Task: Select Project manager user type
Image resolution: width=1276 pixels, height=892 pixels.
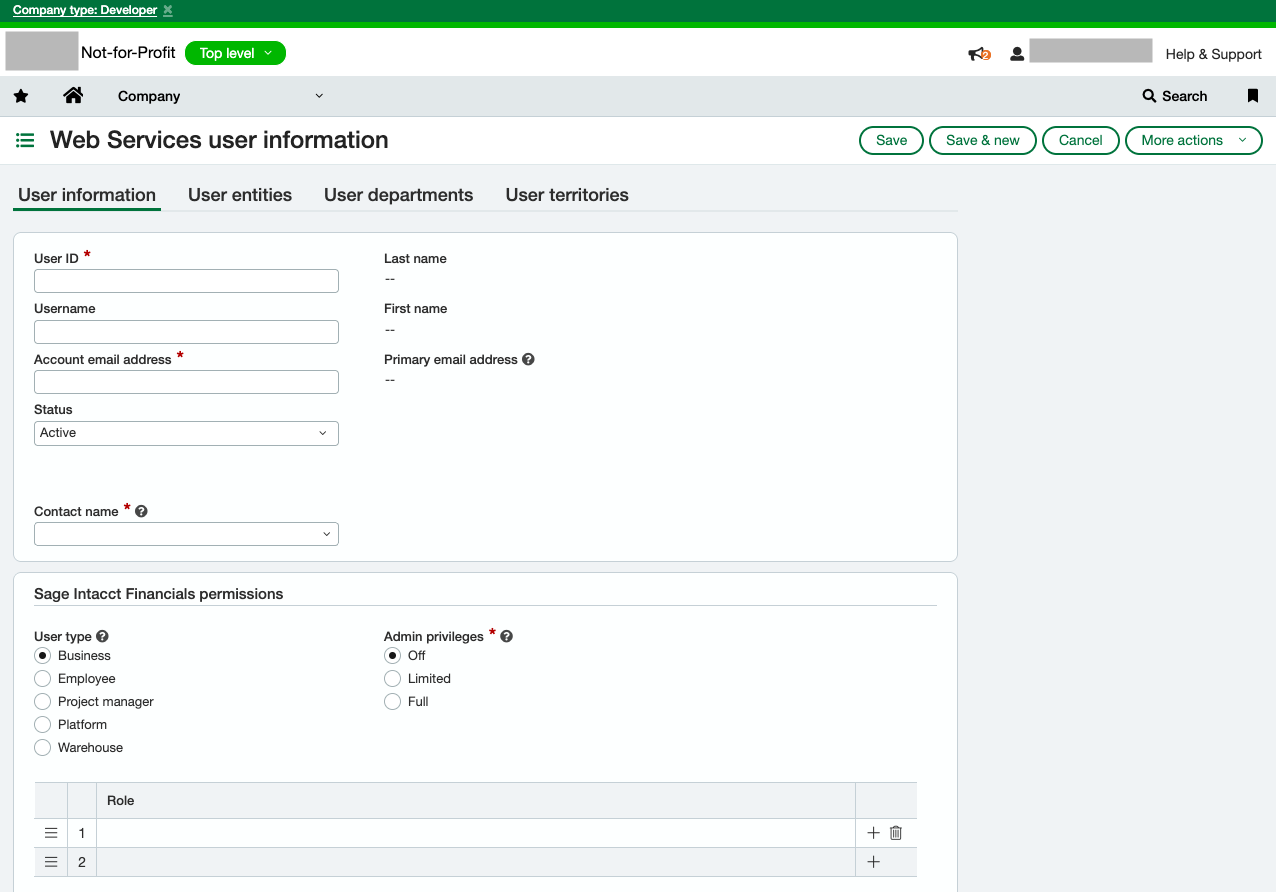Action: pos(42,702)
